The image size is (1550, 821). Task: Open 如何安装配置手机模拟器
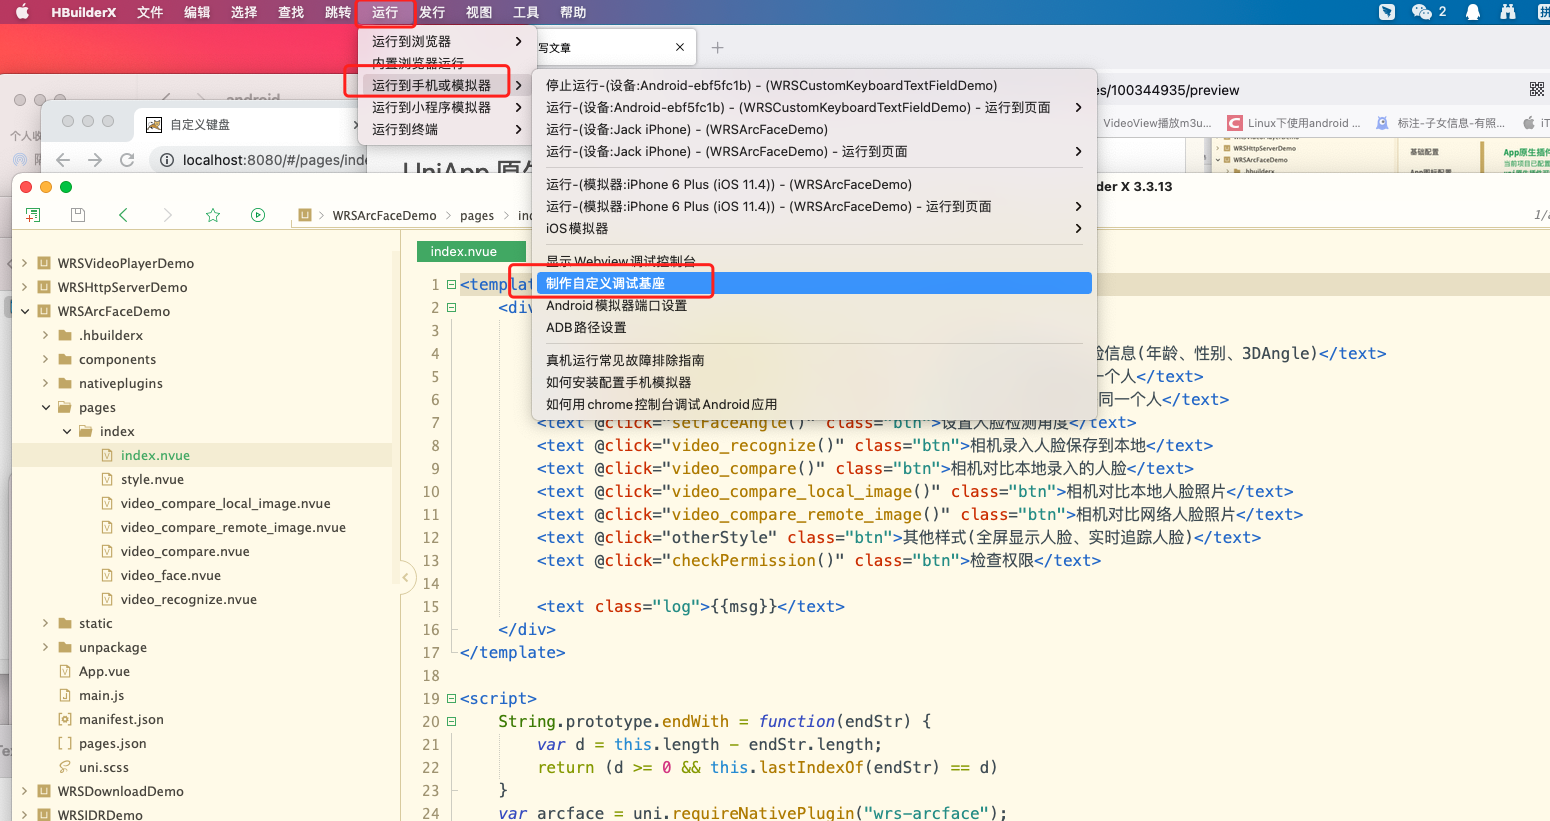pos(814,382)
